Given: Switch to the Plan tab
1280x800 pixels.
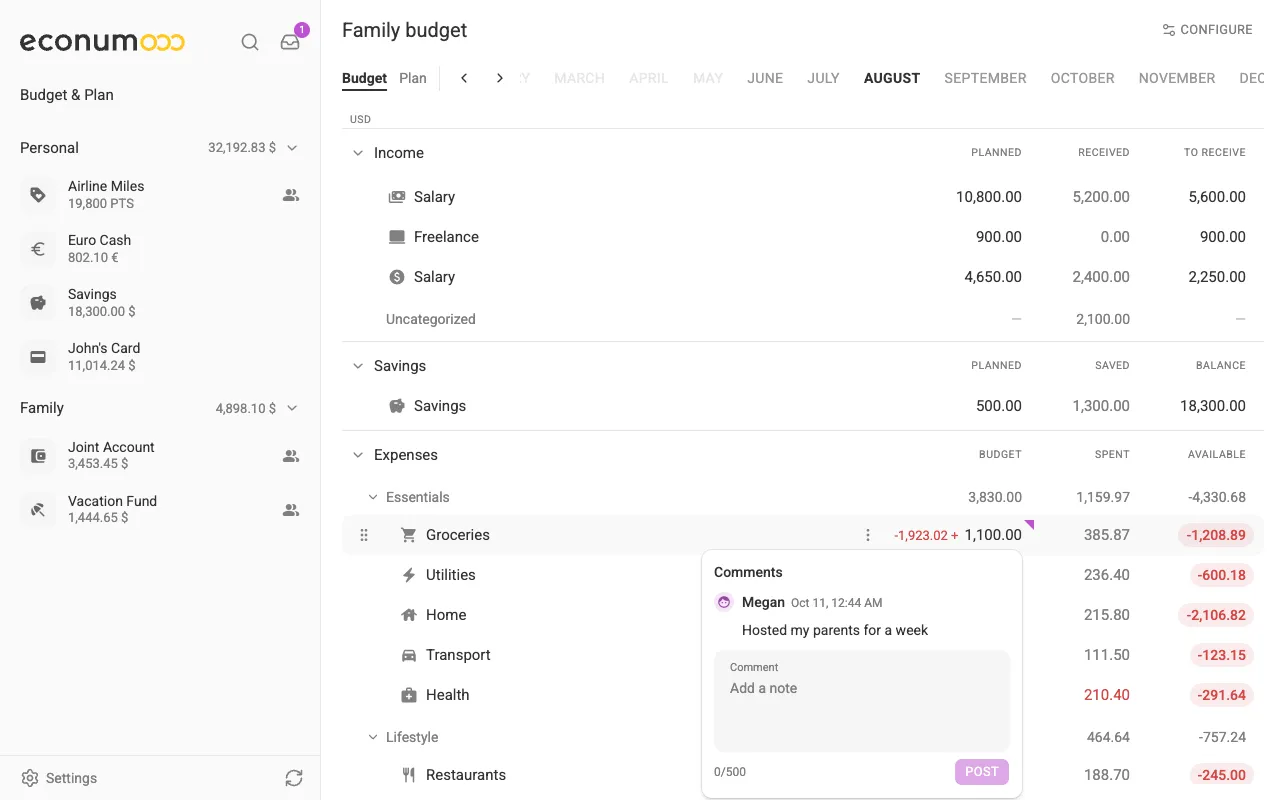Looking at the screenshot, I should tap(413, 78).
